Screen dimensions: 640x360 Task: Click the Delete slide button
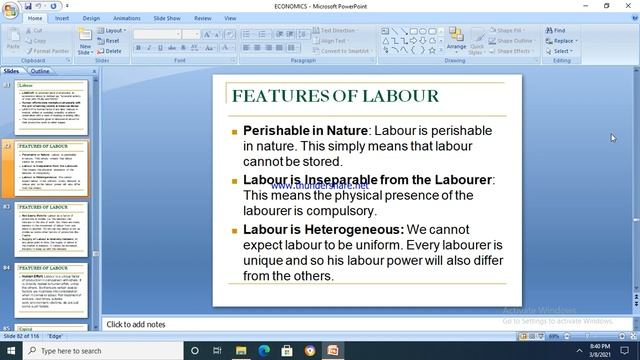109,51
